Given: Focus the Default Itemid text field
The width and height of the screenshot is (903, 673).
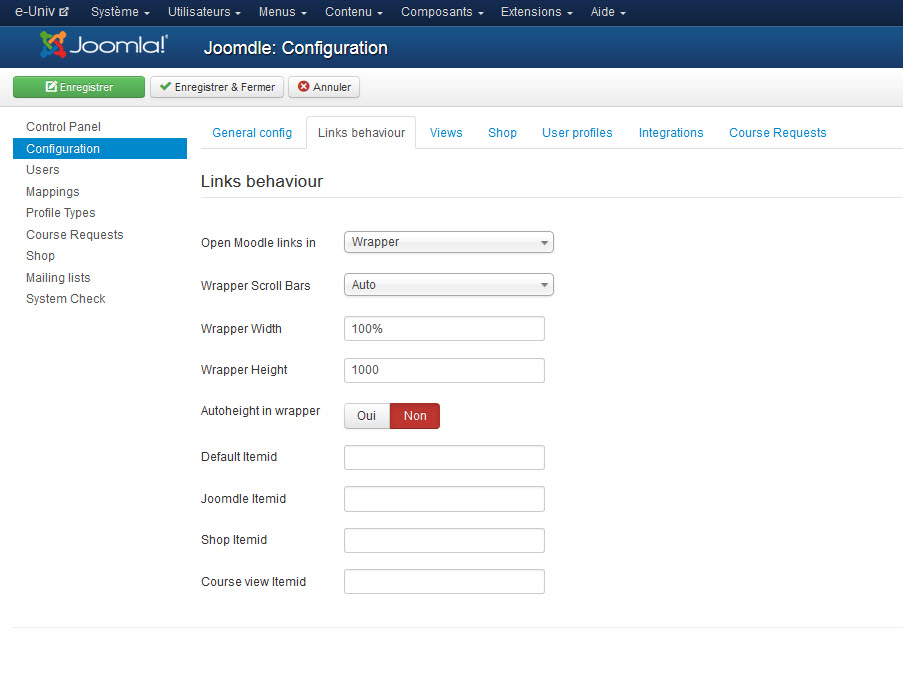Looking at the screenshot, I should tap(444, 458).
